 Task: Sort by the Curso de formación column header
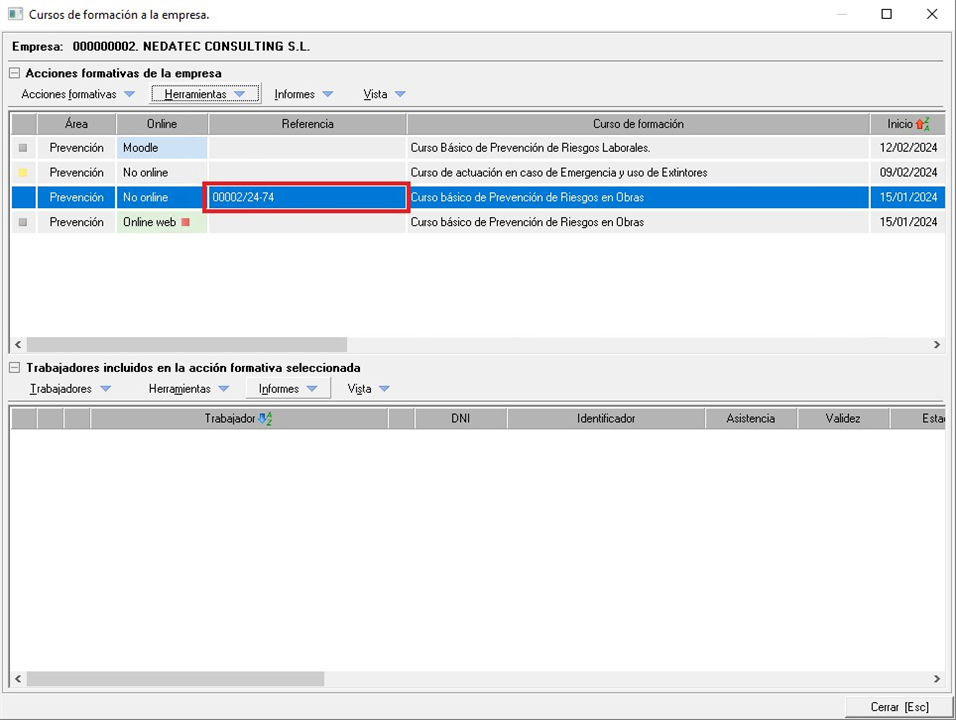tap(638, 124)
